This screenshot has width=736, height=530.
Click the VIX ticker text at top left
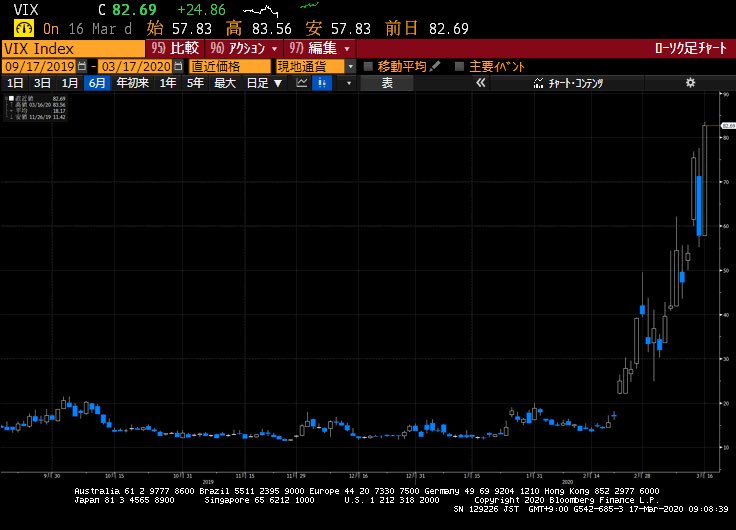pos(26,10)
